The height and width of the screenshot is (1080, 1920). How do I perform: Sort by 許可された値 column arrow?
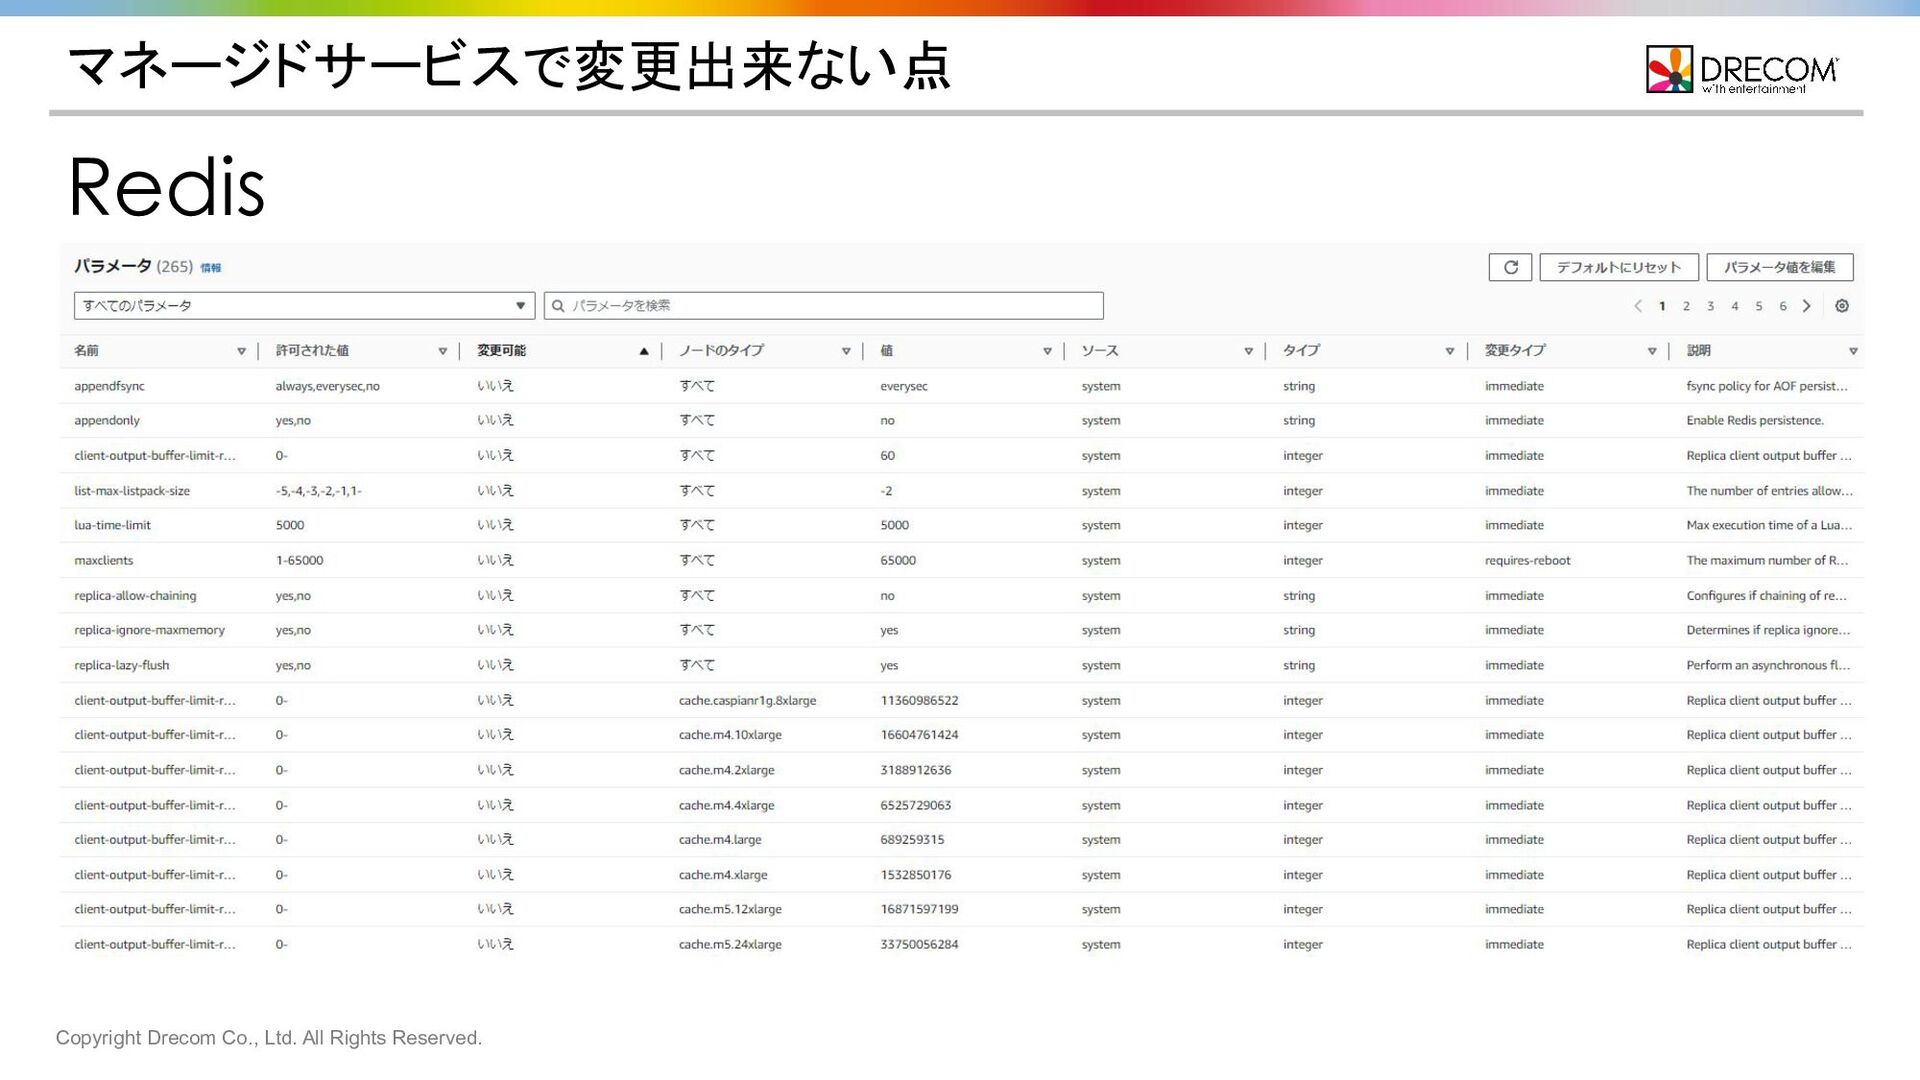click(442, 351)
